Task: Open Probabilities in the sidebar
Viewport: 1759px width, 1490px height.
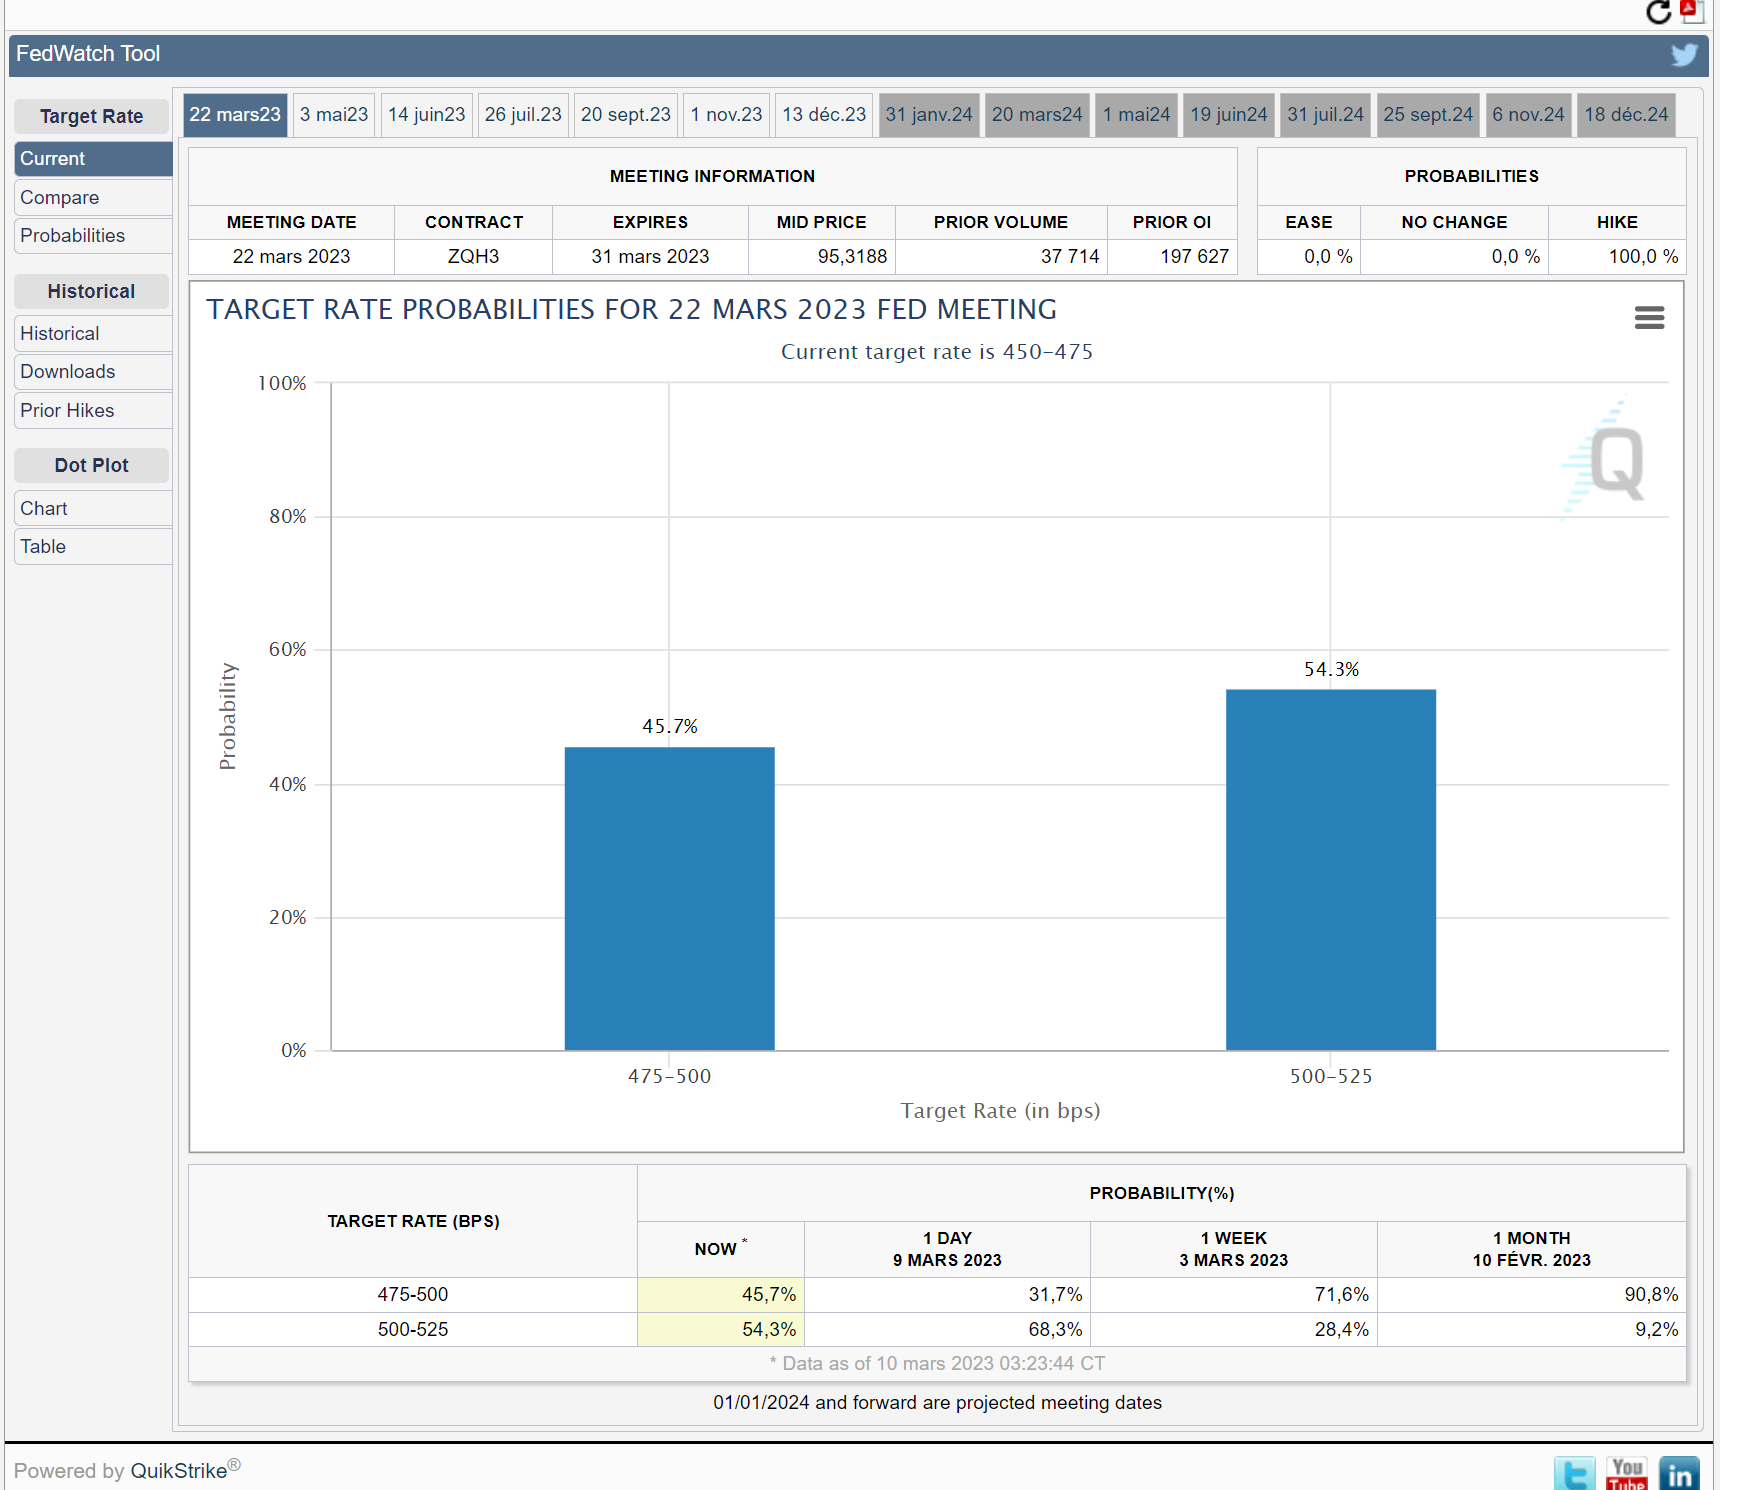Action: (93, 236)
